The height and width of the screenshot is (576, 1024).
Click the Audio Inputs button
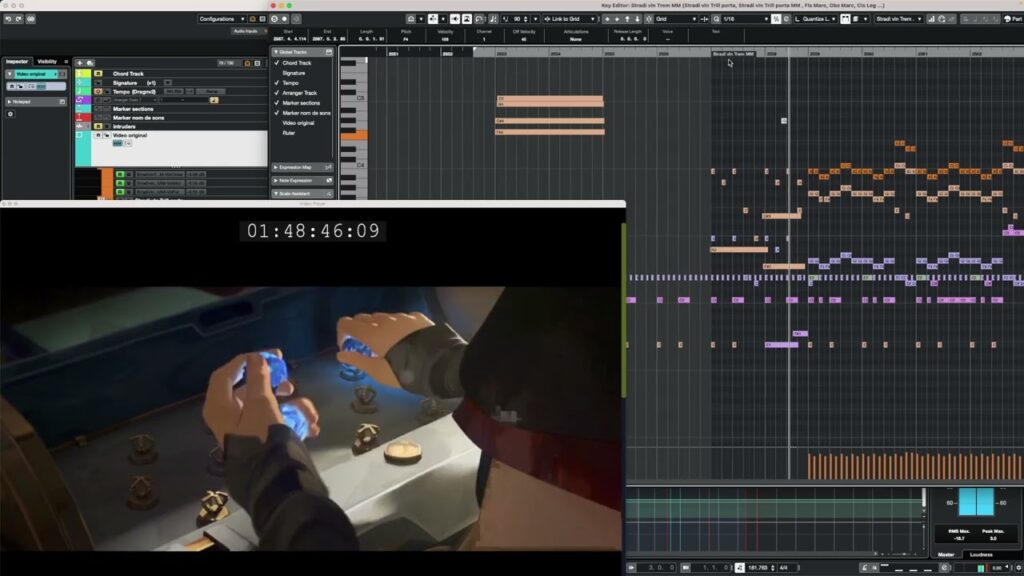[x=246, y=31]
